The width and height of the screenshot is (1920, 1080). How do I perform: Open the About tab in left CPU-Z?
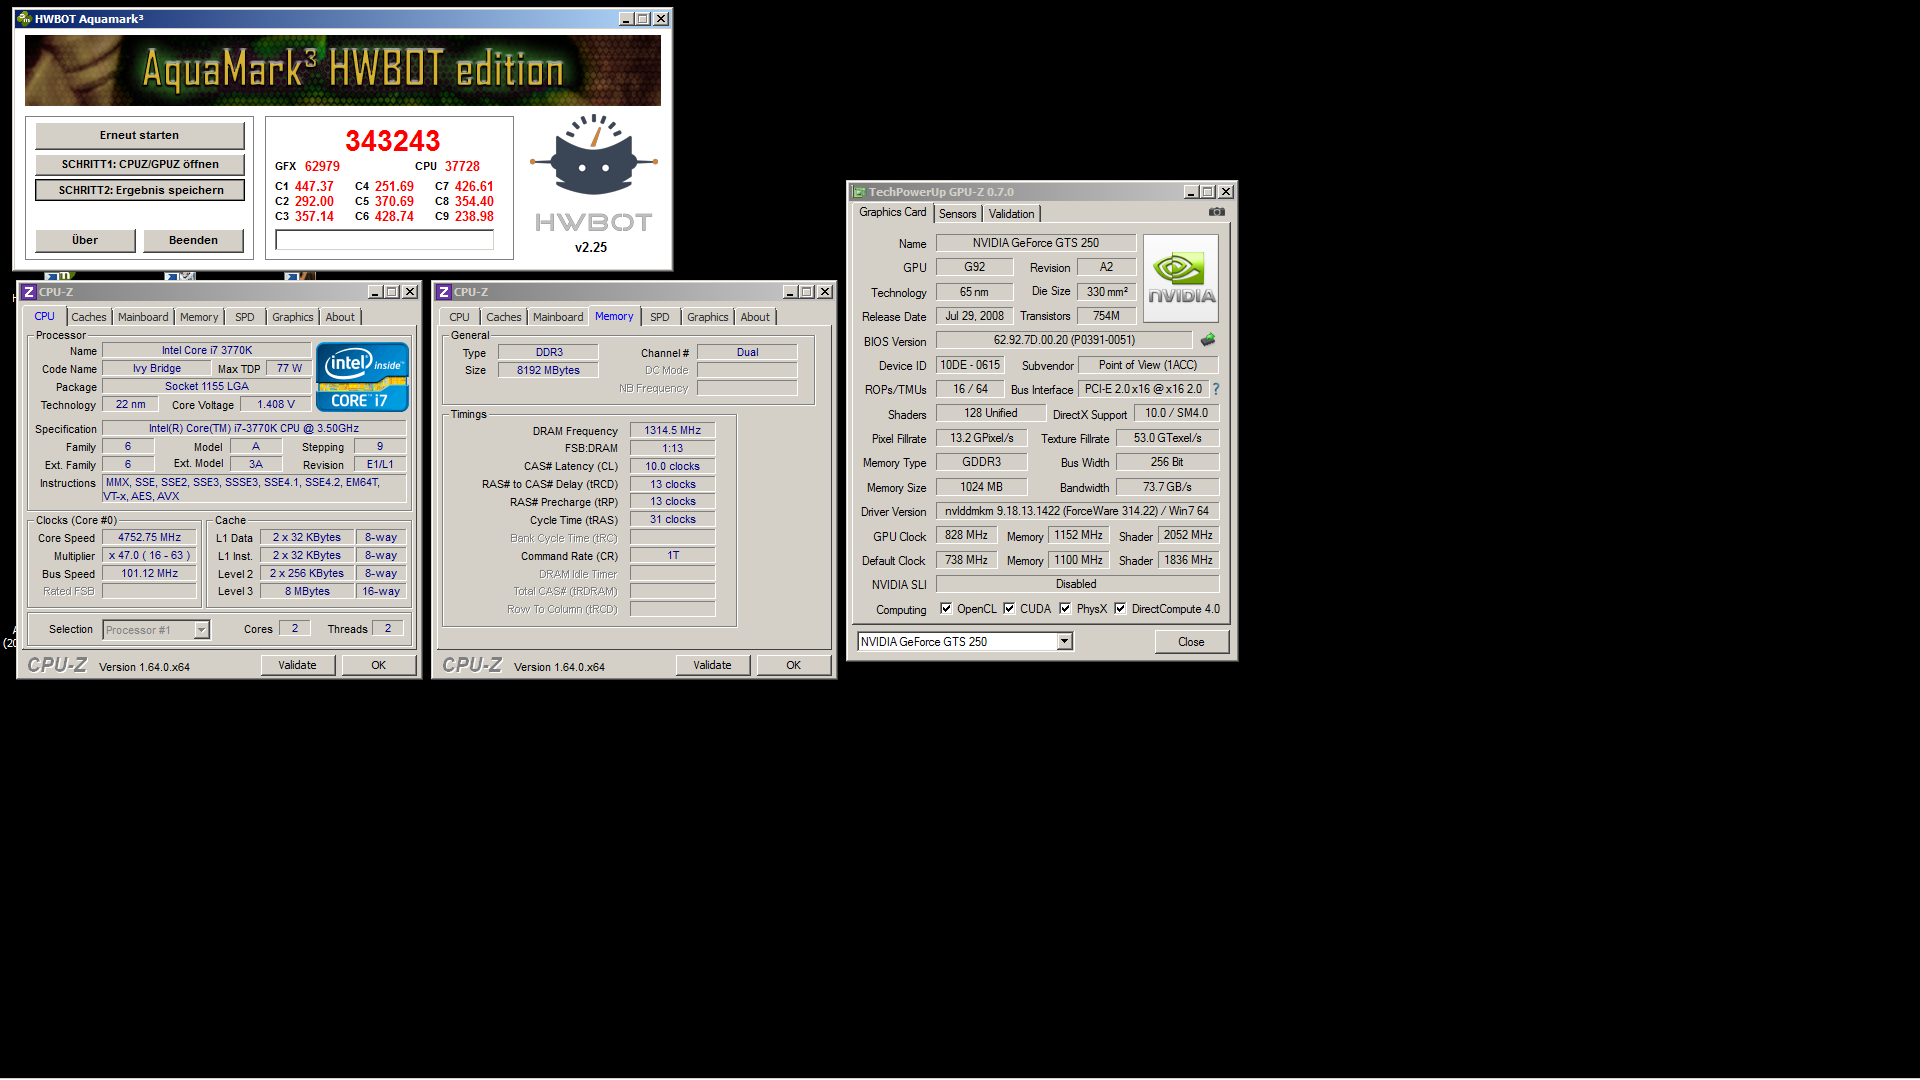340,317
